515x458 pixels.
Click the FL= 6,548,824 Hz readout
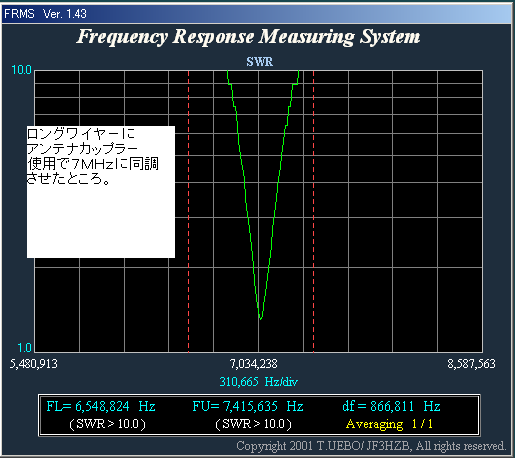tap(101, 406)
